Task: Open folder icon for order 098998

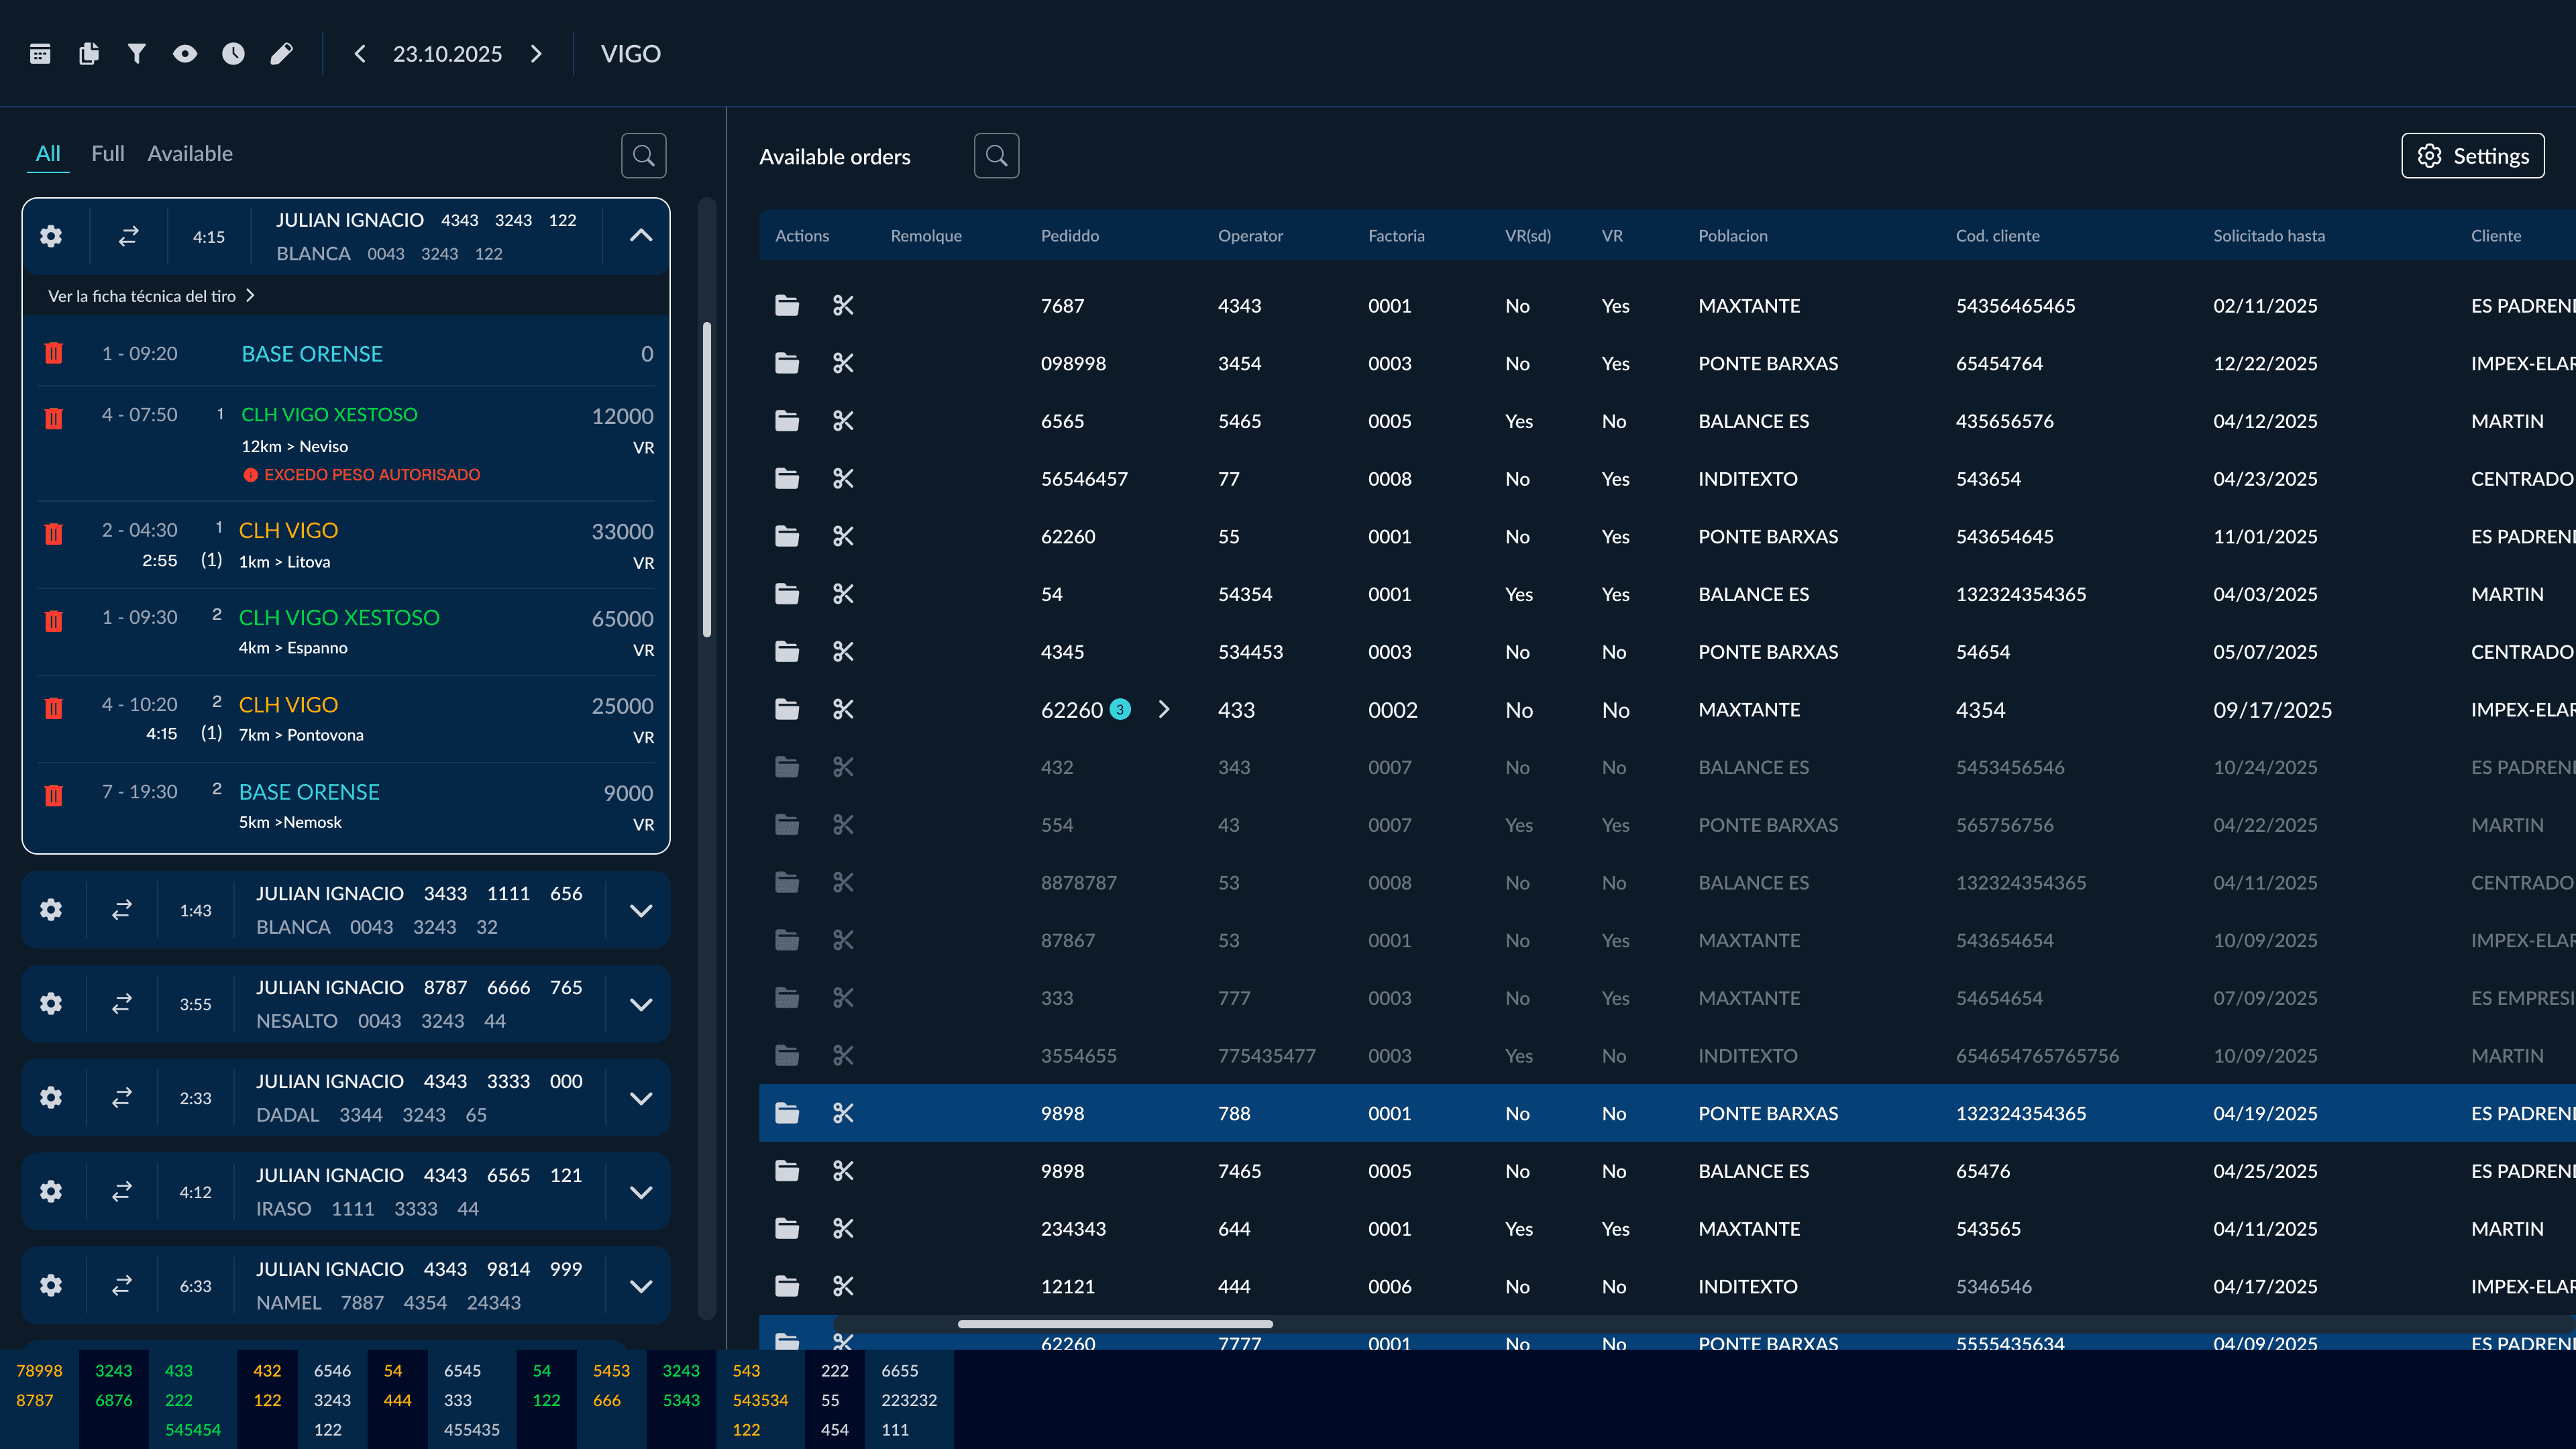Action: pyautogui.click(x=787, y=364)
